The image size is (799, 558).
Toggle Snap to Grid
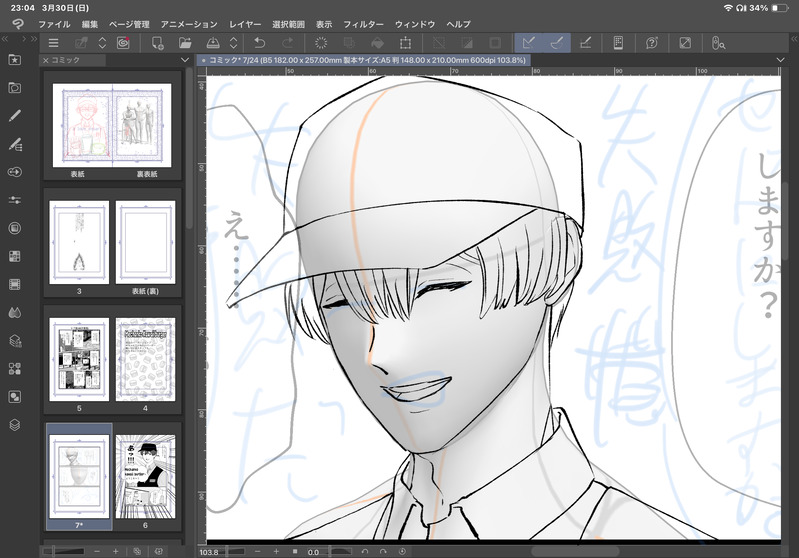coord(585,43)
